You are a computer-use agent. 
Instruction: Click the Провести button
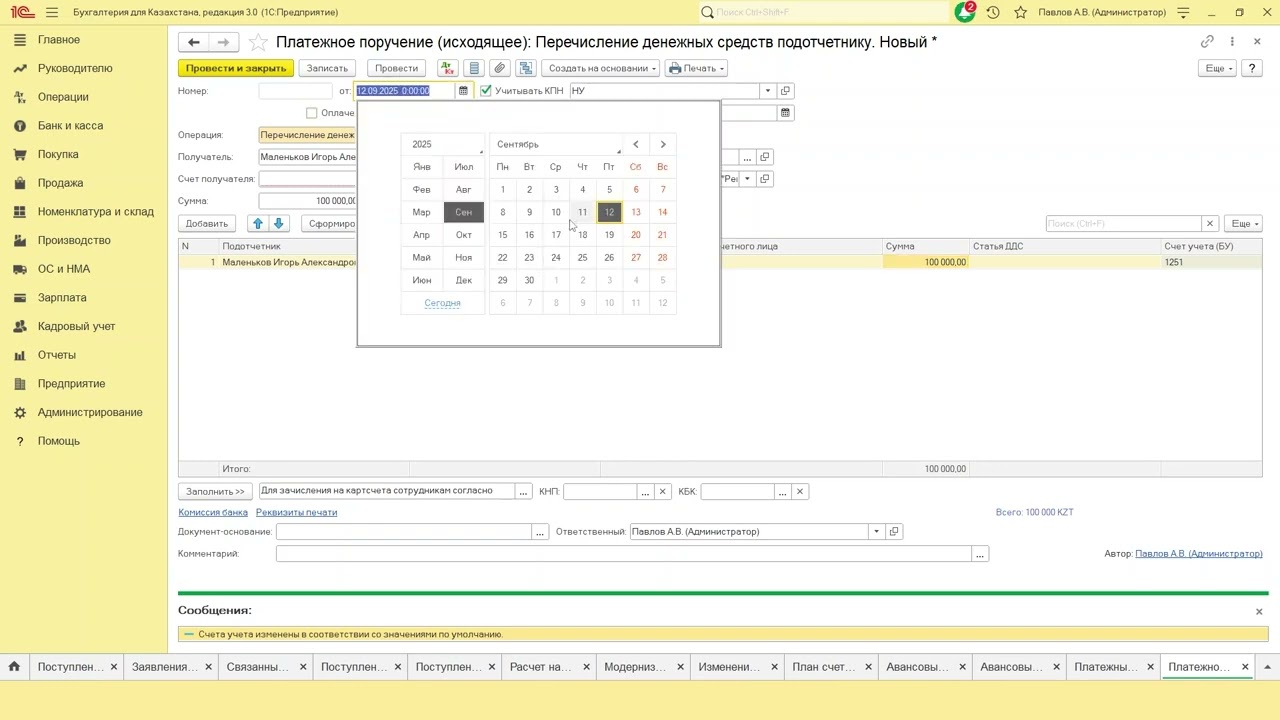pyautogui.click(x=396, y=68)
